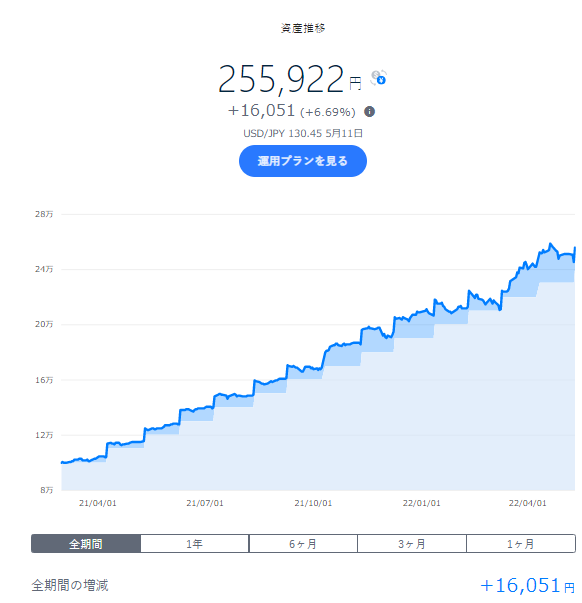Toggle the USD/JPY currency switch icon
This screenshot has width=582, height=603.
pyautogui.click(x=378, y=78)
